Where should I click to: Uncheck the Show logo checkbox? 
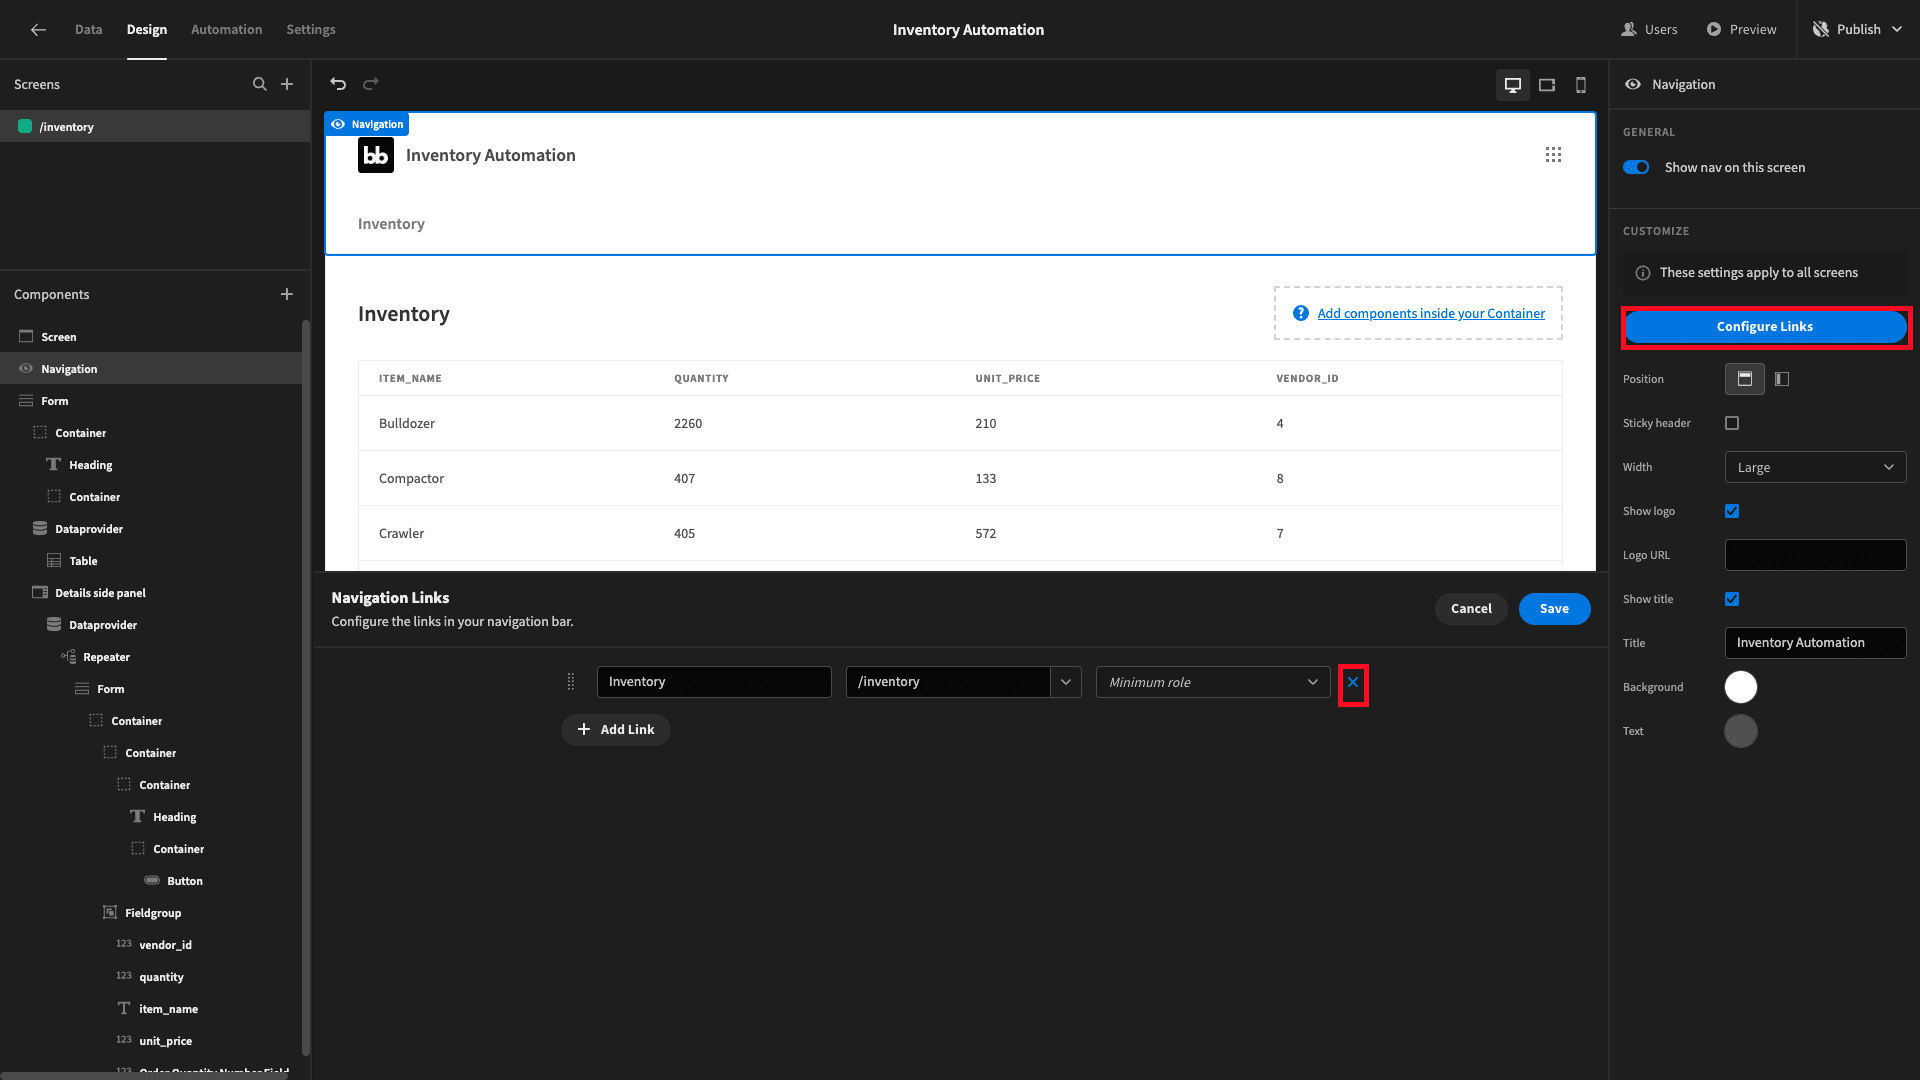click(x=1732, y=511)
